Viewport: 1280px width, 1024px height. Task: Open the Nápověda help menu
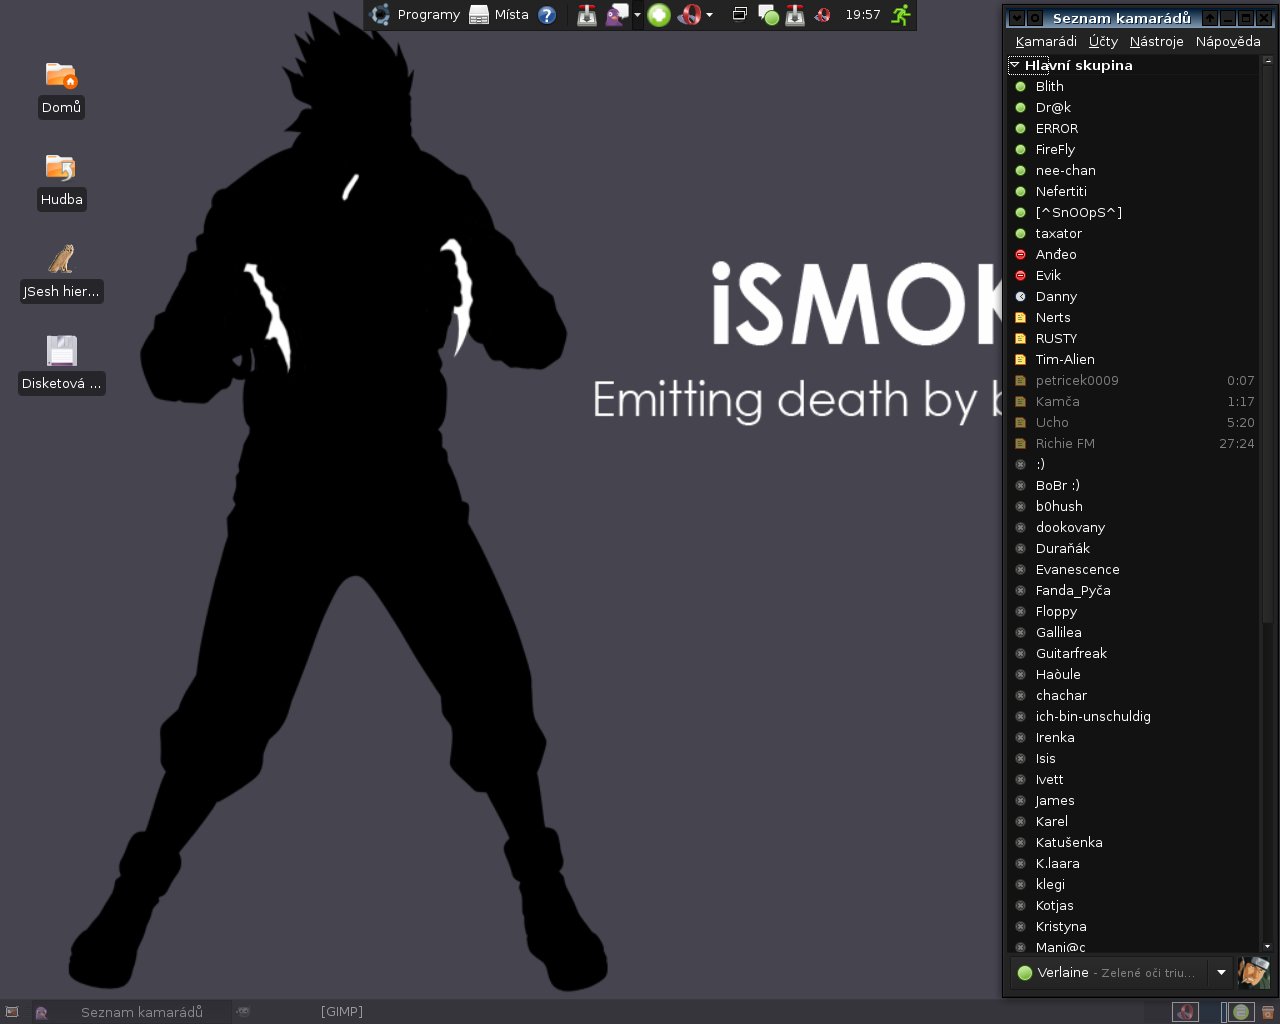tap(1228, 41)
